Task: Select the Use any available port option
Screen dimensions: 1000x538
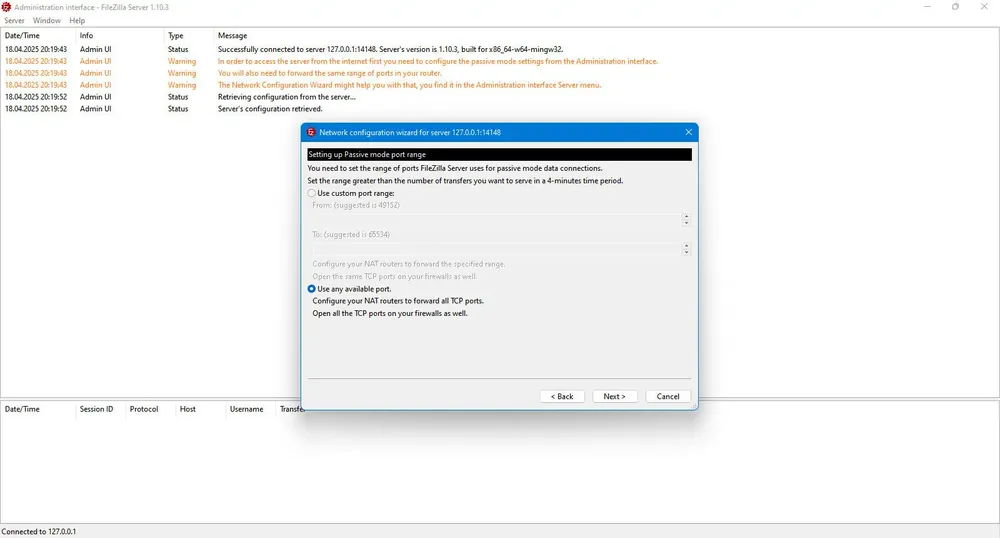Action: click(x=312, y=289)
